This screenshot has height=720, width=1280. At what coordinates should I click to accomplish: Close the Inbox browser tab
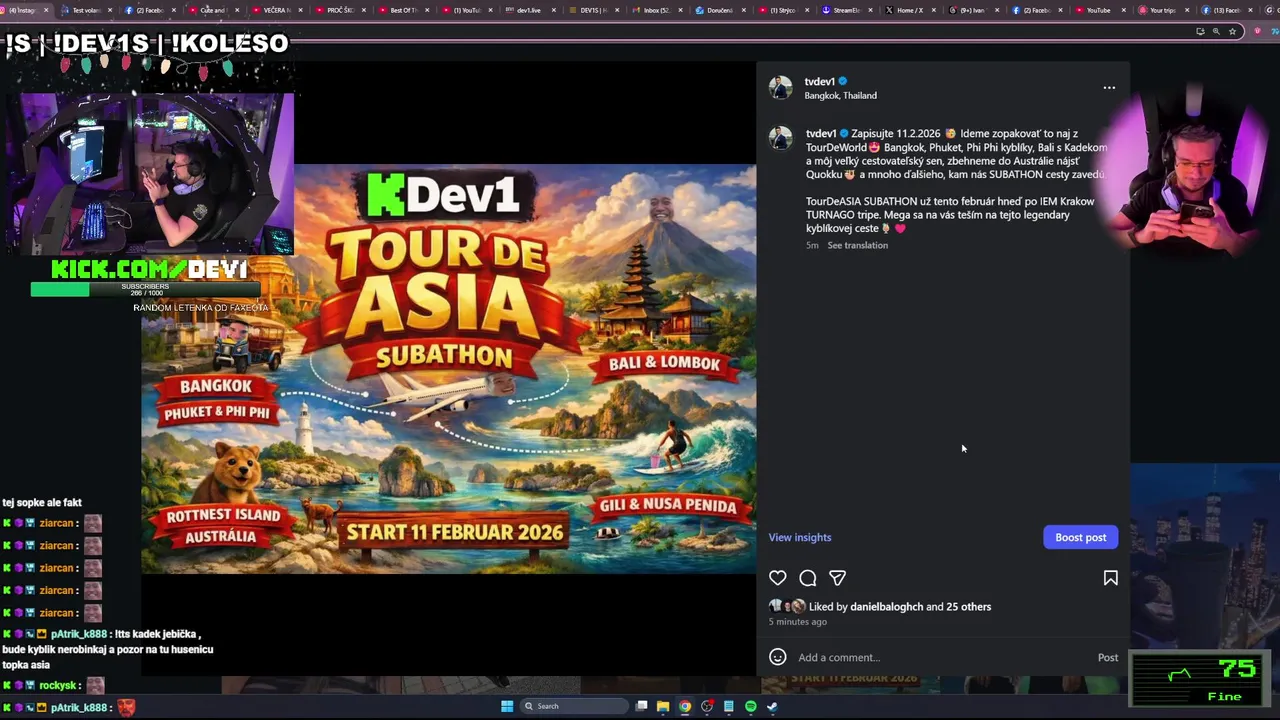tap(681, 10)
